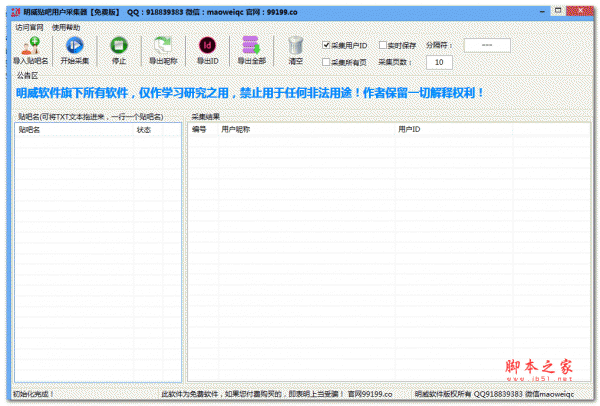Enable the 采集所有页 checkbox
Image resolution: width=600 pixels, height=406 pixels.
[327, 62]
